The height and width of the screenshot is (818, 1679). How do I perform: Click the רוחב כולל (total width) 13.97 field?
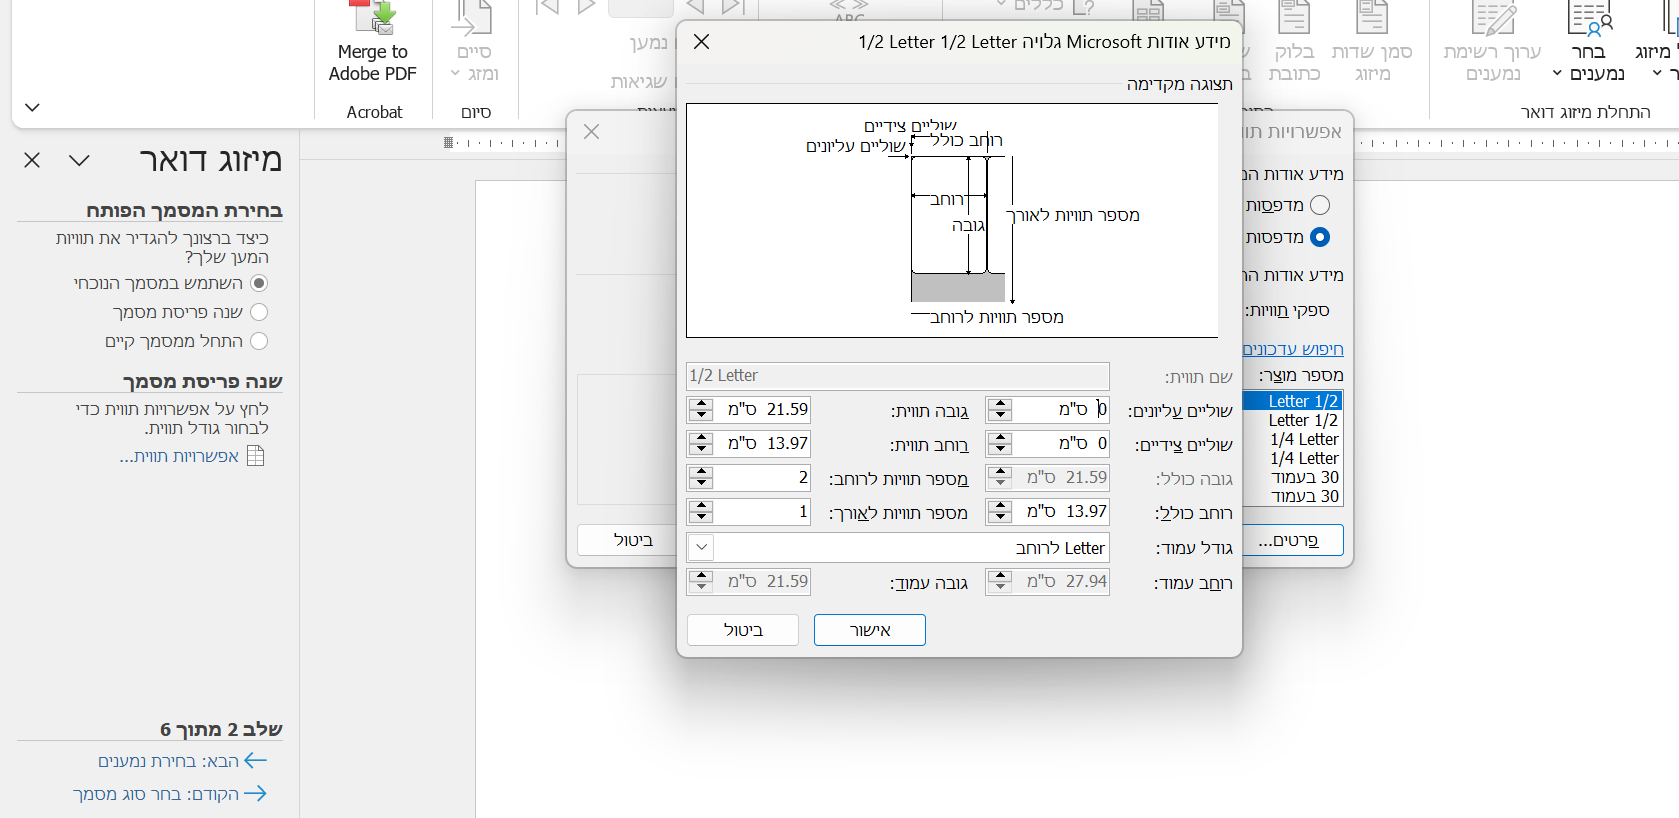click(1061, 512)
